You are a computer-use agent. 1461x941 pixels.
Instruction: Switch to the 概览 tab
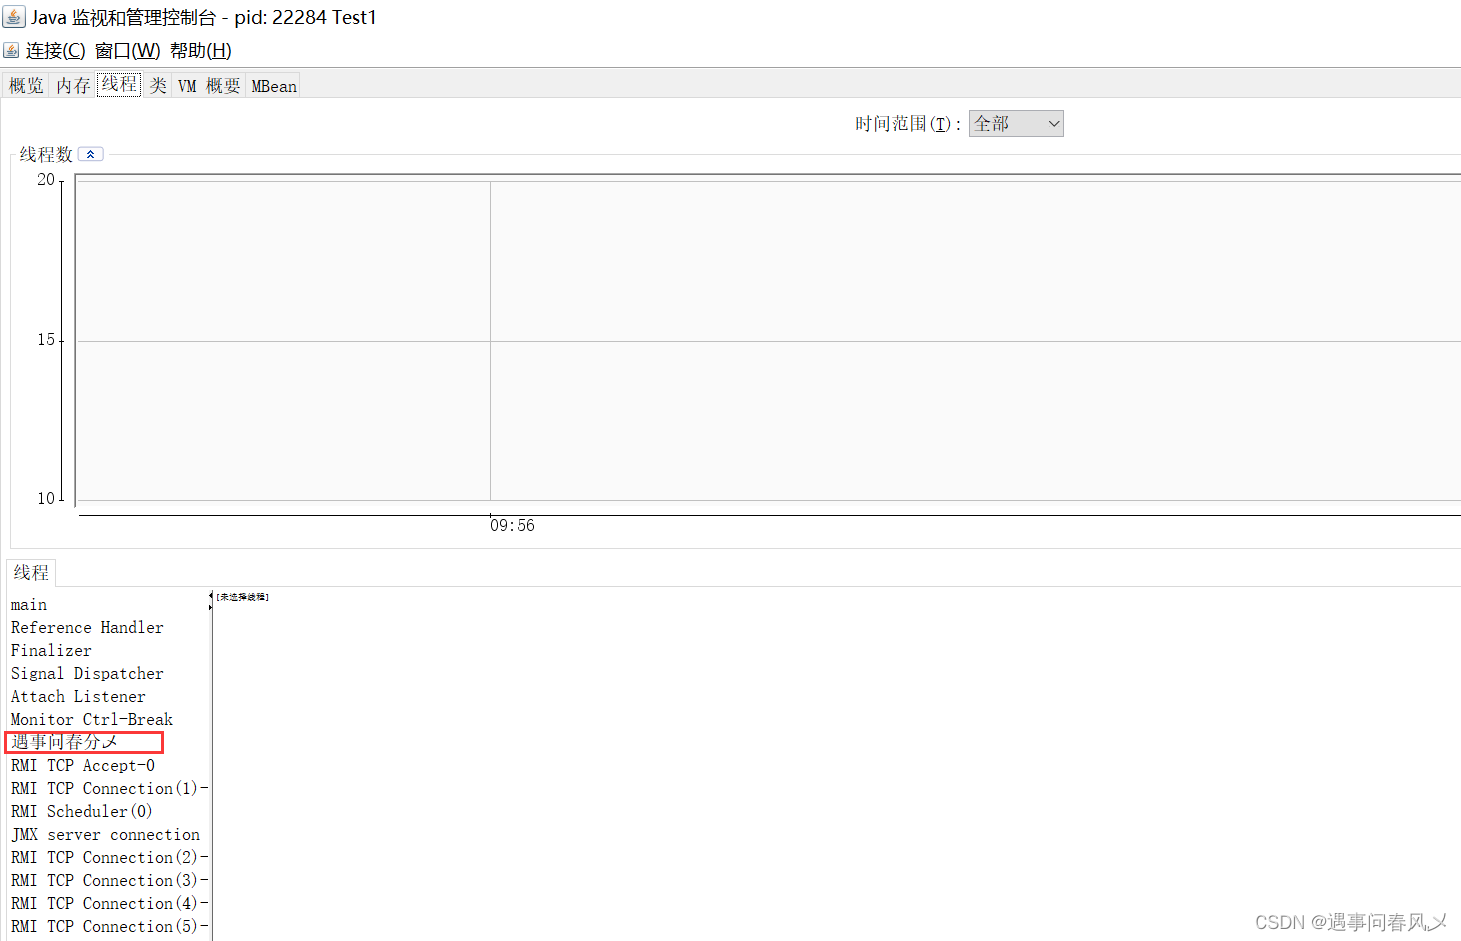[26, 86]
